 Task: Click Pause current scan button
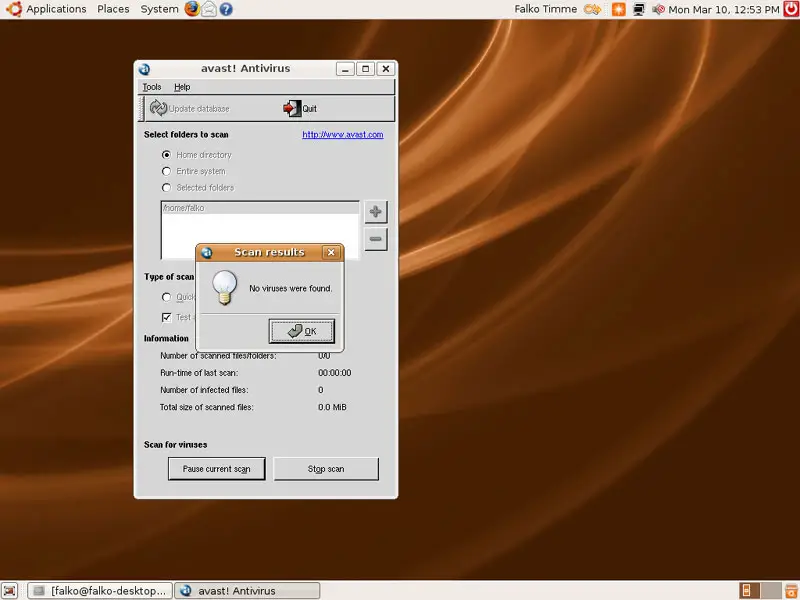(x=216, y=469)
